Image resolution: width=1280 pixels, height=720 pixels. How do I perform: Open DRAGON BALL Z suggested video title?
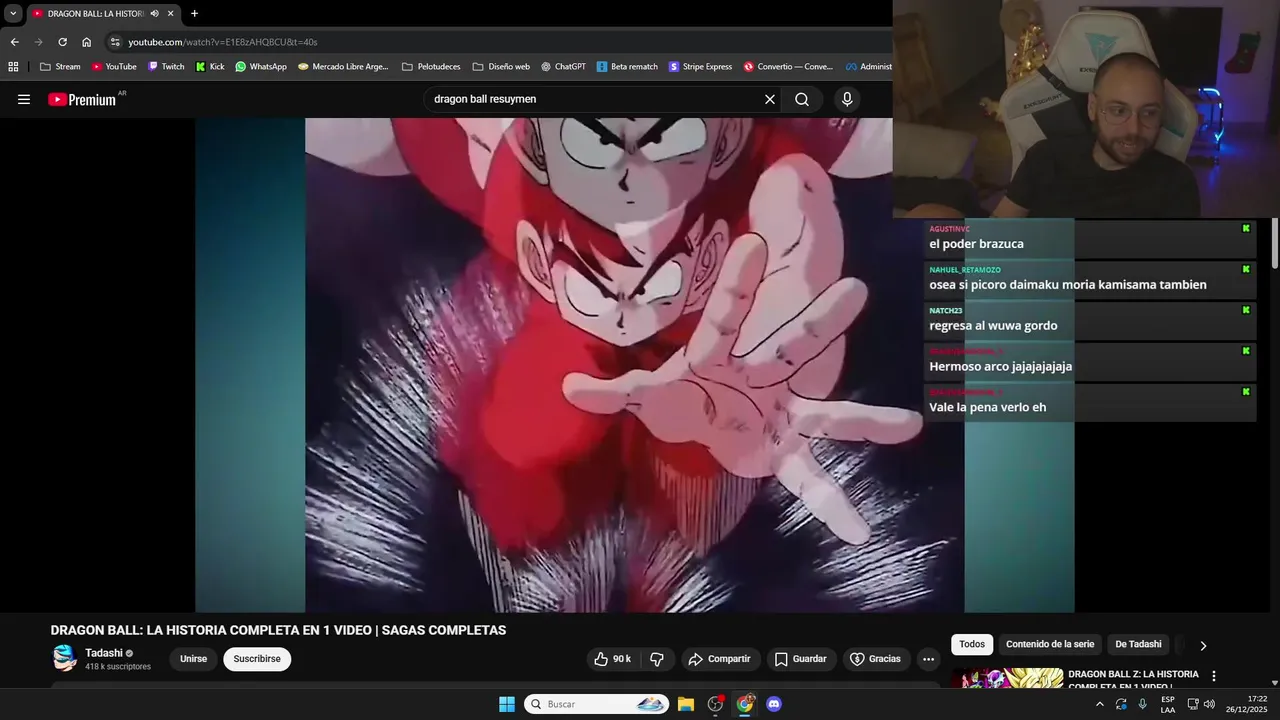coord(1133,680)
